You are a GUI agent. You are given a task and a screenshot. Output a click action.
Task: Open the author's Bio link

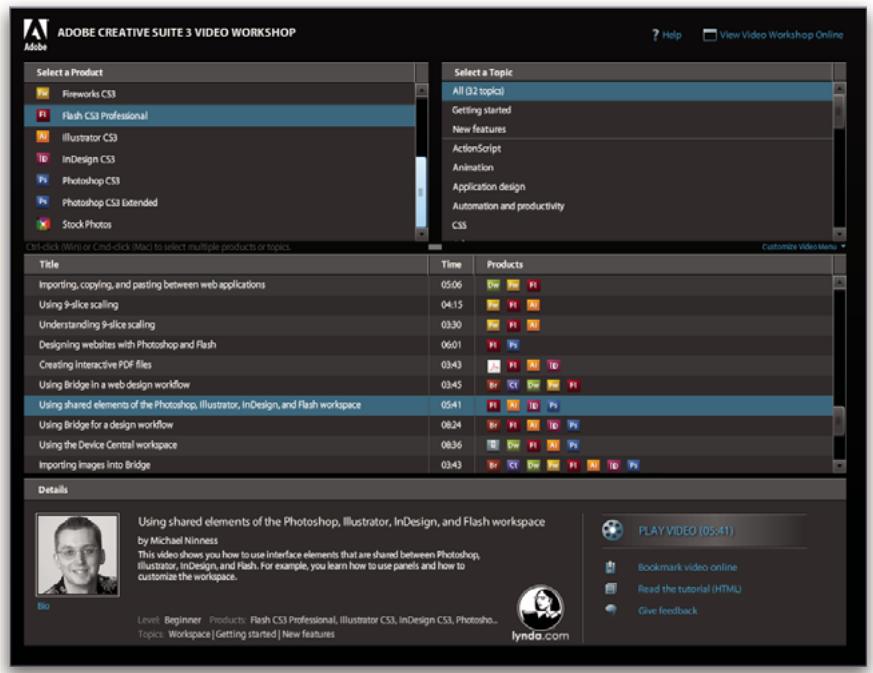click(x=43, y=605)
